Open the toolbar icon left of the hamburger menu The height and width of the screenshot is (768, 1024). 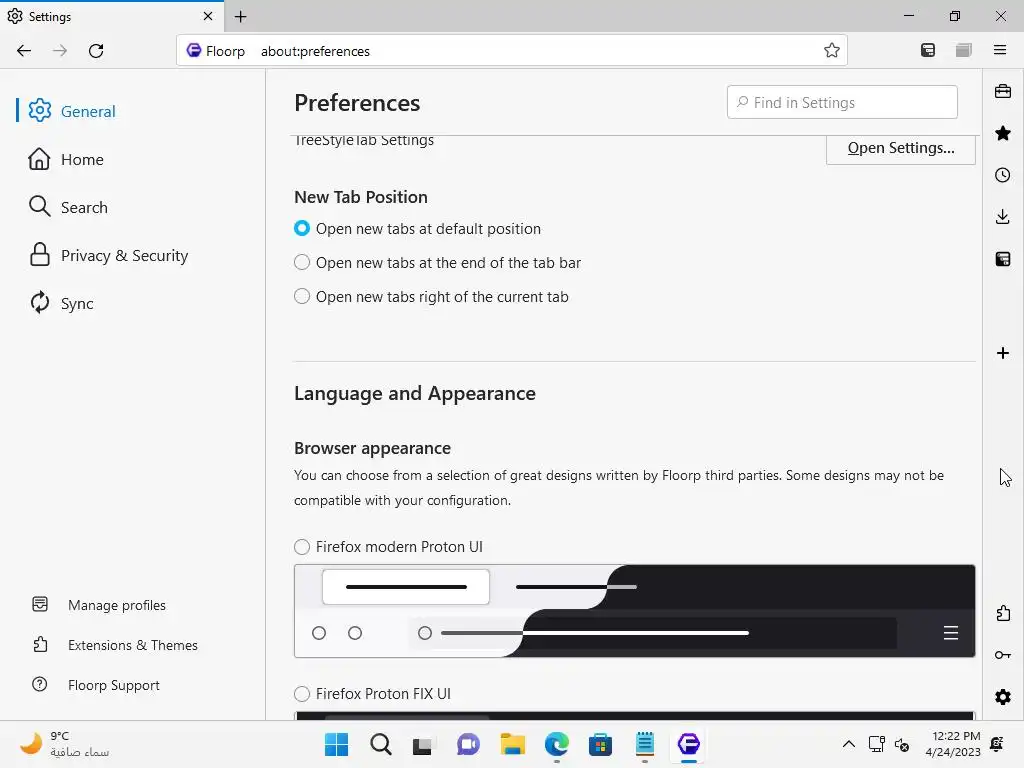point(964,50)
